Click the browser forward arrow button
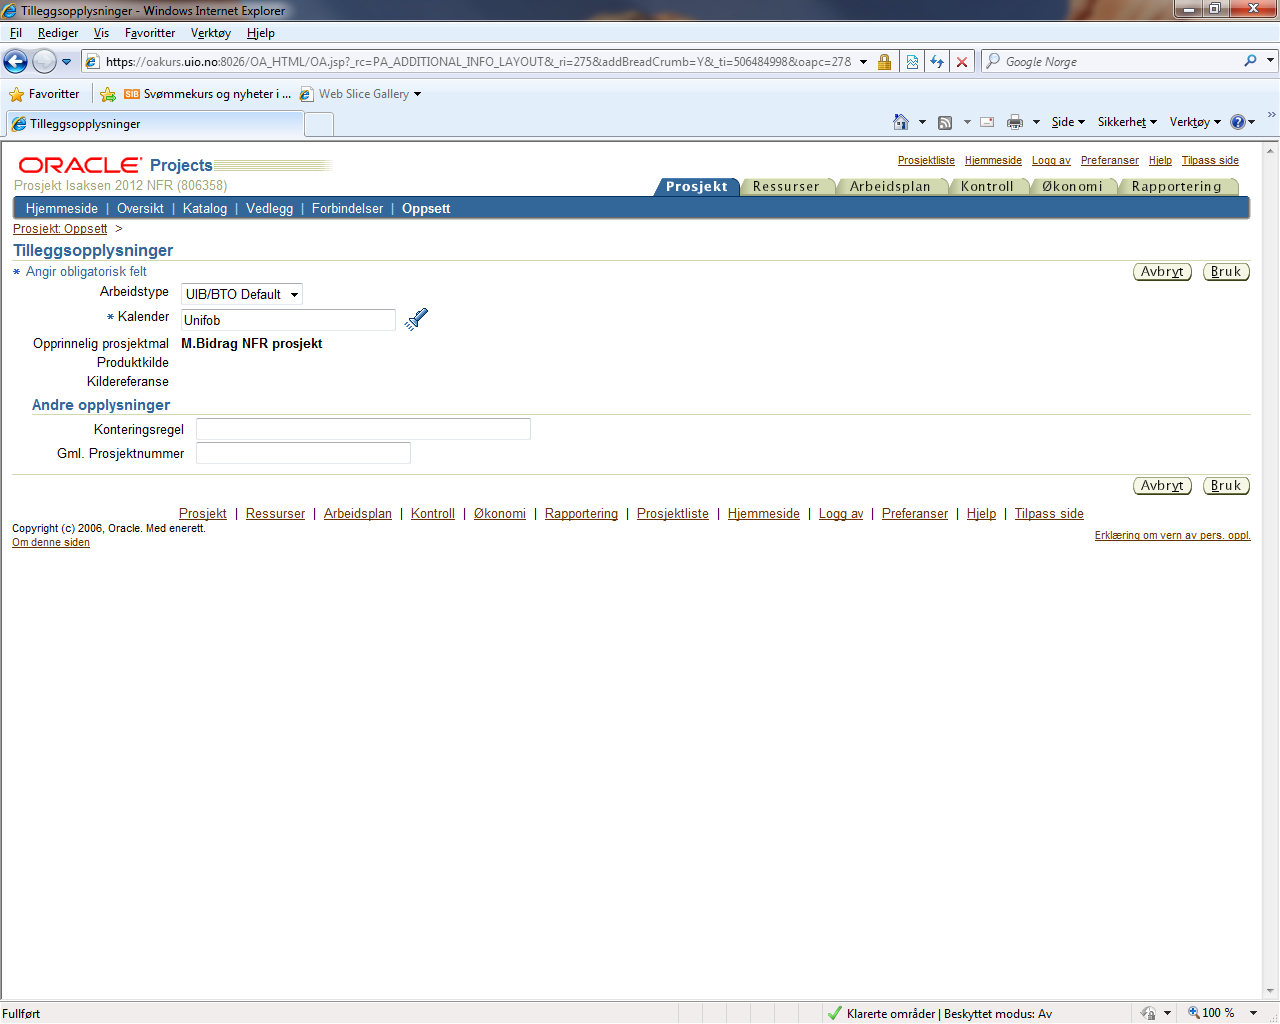This screenshot has height=1024, width=1280. click(x=44, y=62)
